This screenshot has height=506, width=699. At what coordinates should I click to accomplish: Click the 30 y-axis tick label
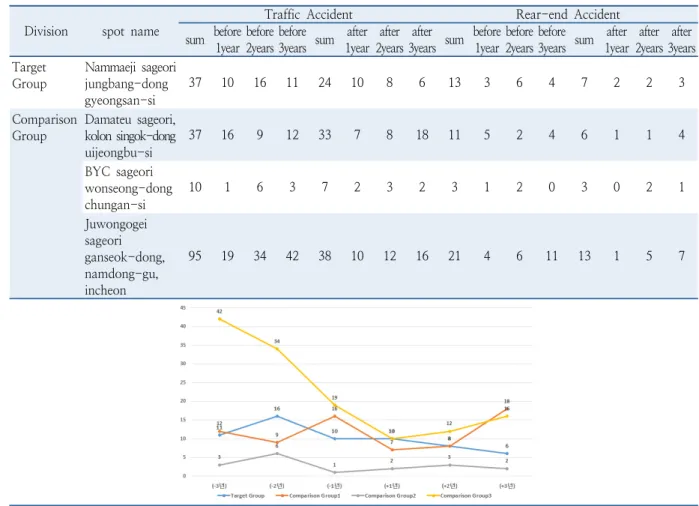183,364
